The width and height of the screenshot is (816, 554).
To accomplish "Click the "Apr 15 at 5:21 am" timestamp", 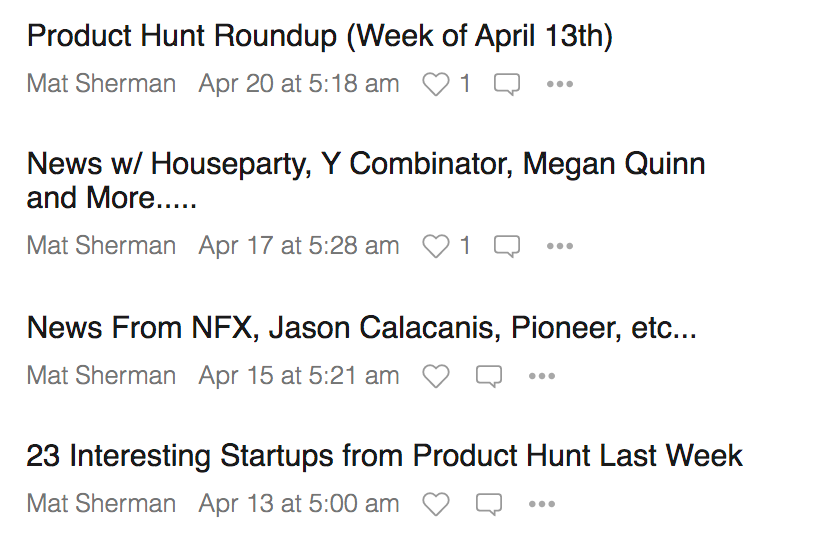I will [x=298, y=376].
